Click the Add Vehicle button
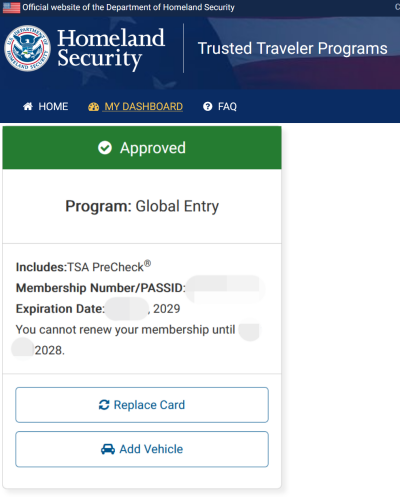 tap(142, 449)
